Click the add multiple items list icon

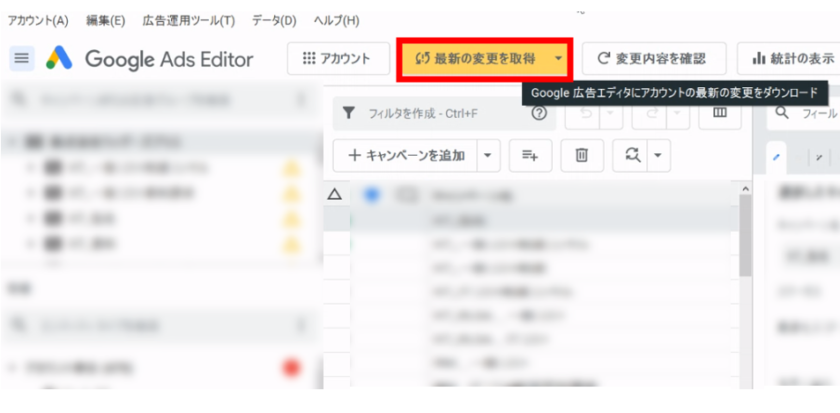[530, 155]
